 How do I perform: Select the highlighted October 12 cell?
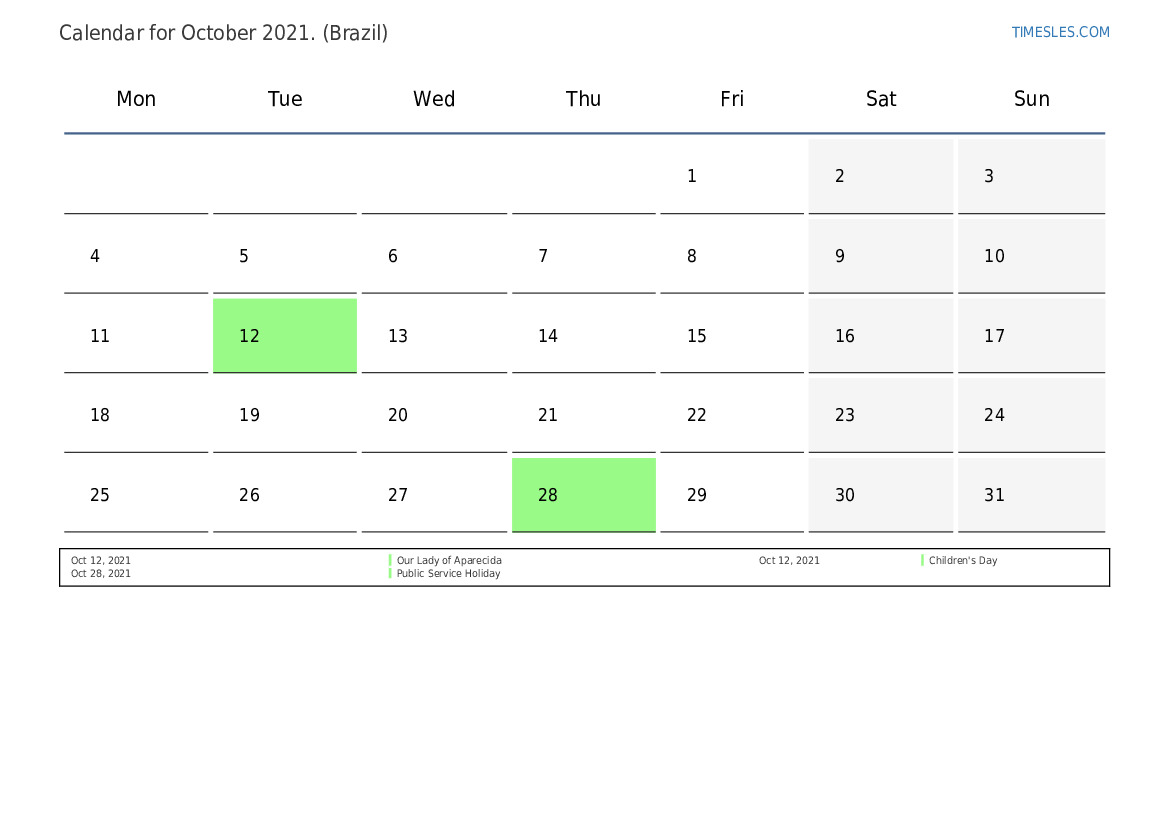[x=285, y=336]
